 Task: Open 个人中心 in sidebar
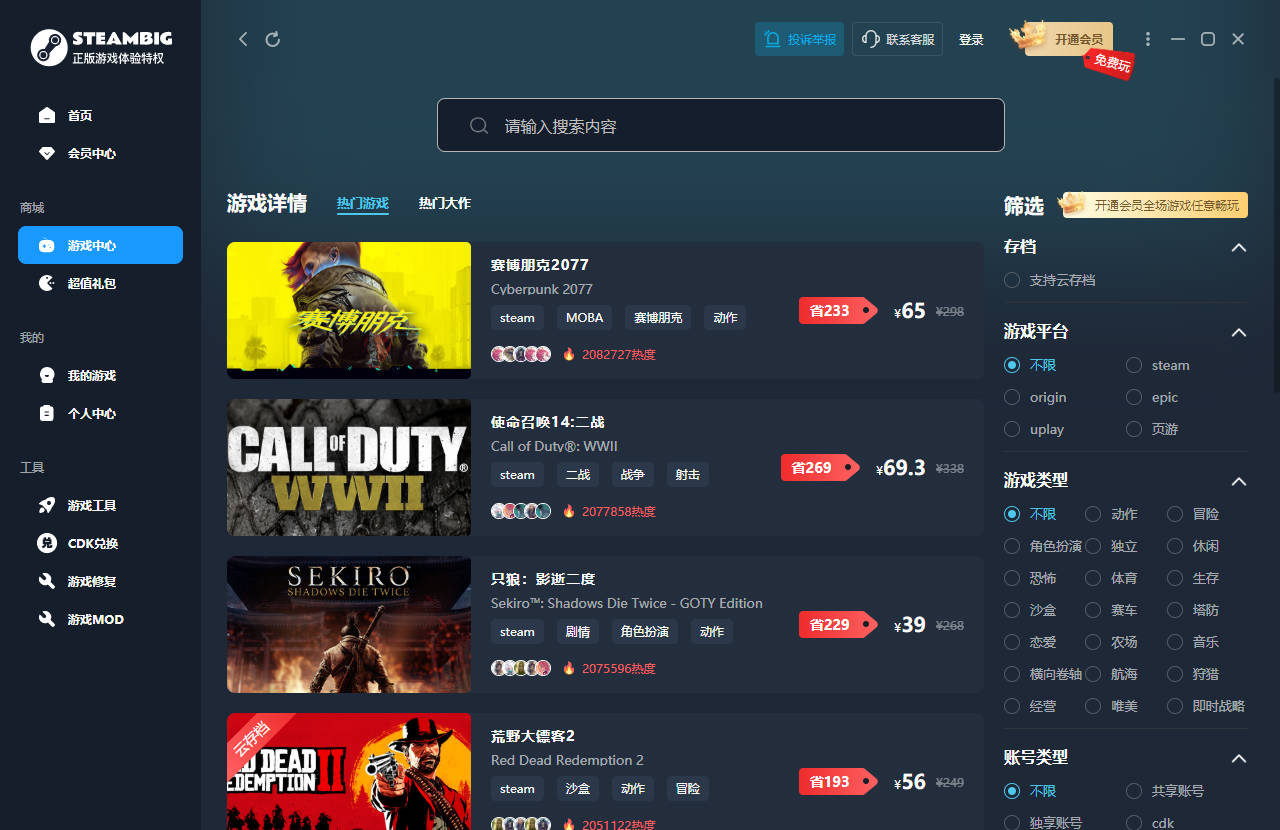[100, 414]
